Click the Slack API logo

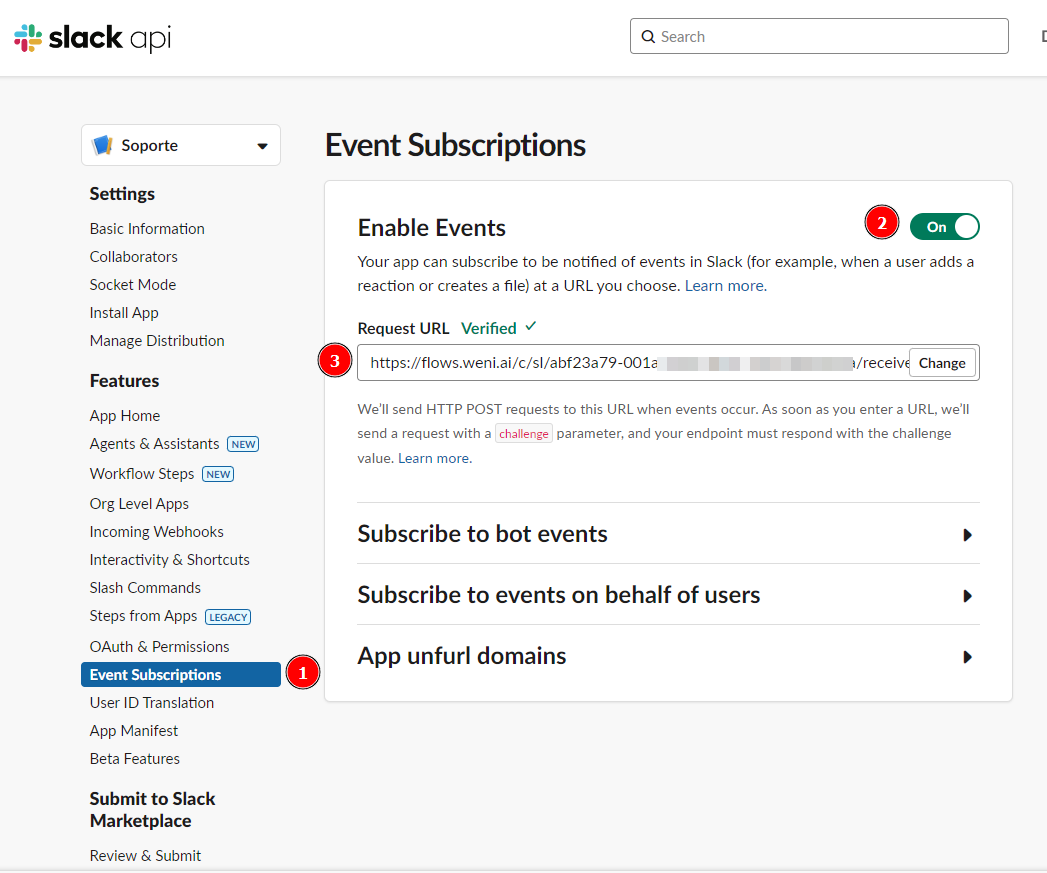point(92,38)
